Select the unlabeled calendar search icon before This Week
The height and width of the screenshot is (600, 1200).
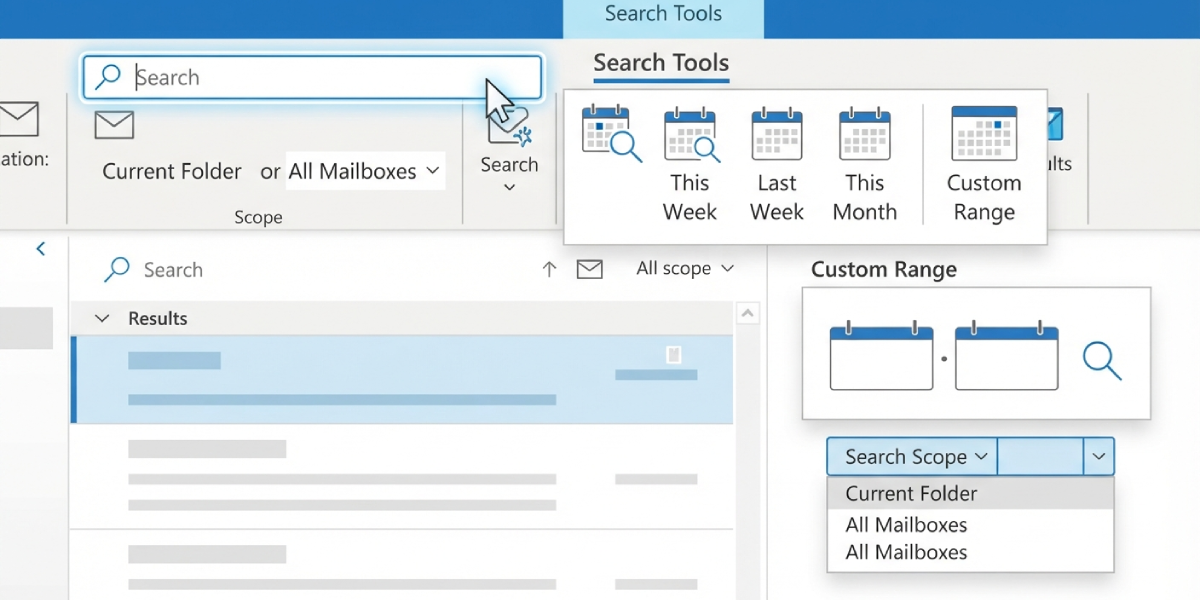coord(611,133)
